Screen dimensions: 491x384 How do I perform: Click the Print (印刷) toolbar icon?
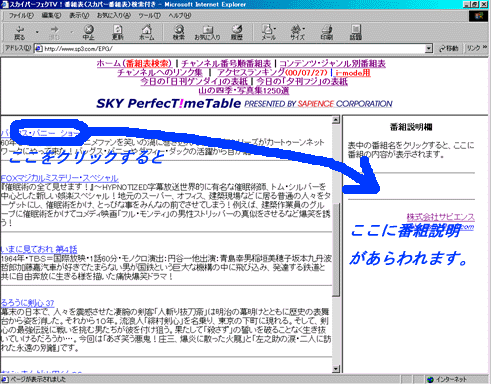pos(326,32)
